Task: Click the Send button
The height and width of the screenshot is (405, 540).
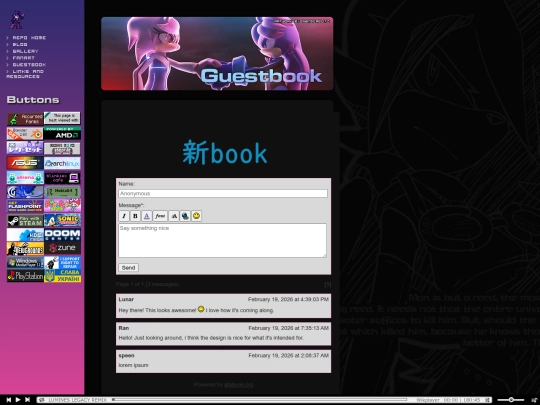Action: coord(128,268)
